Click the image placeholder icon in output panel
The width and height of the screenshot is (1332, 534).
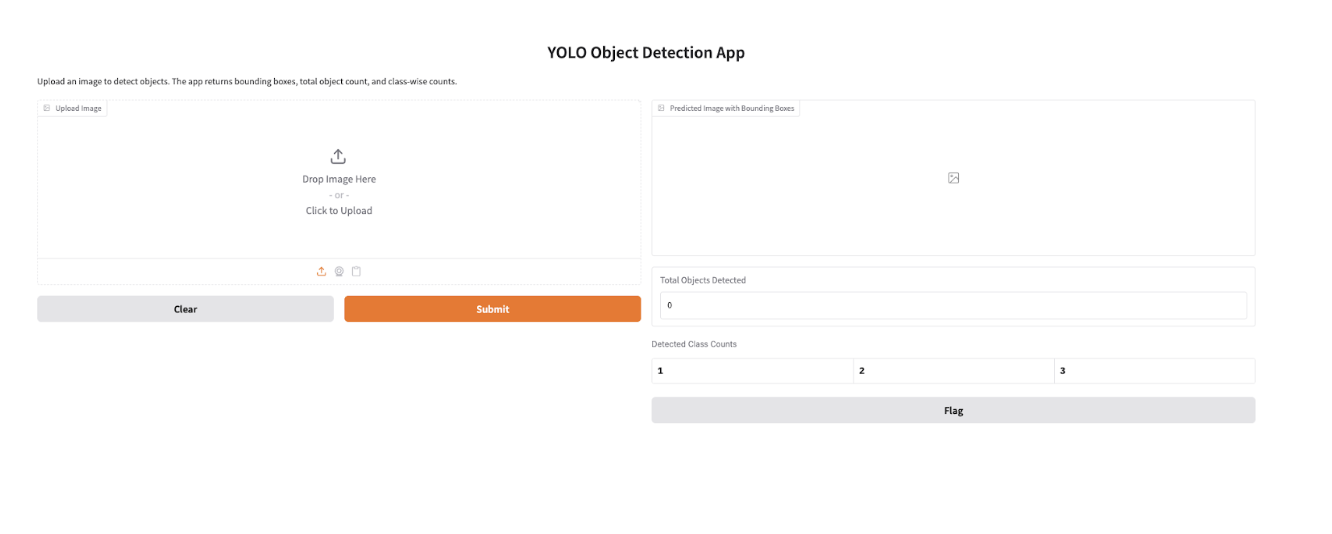[953, 178]
